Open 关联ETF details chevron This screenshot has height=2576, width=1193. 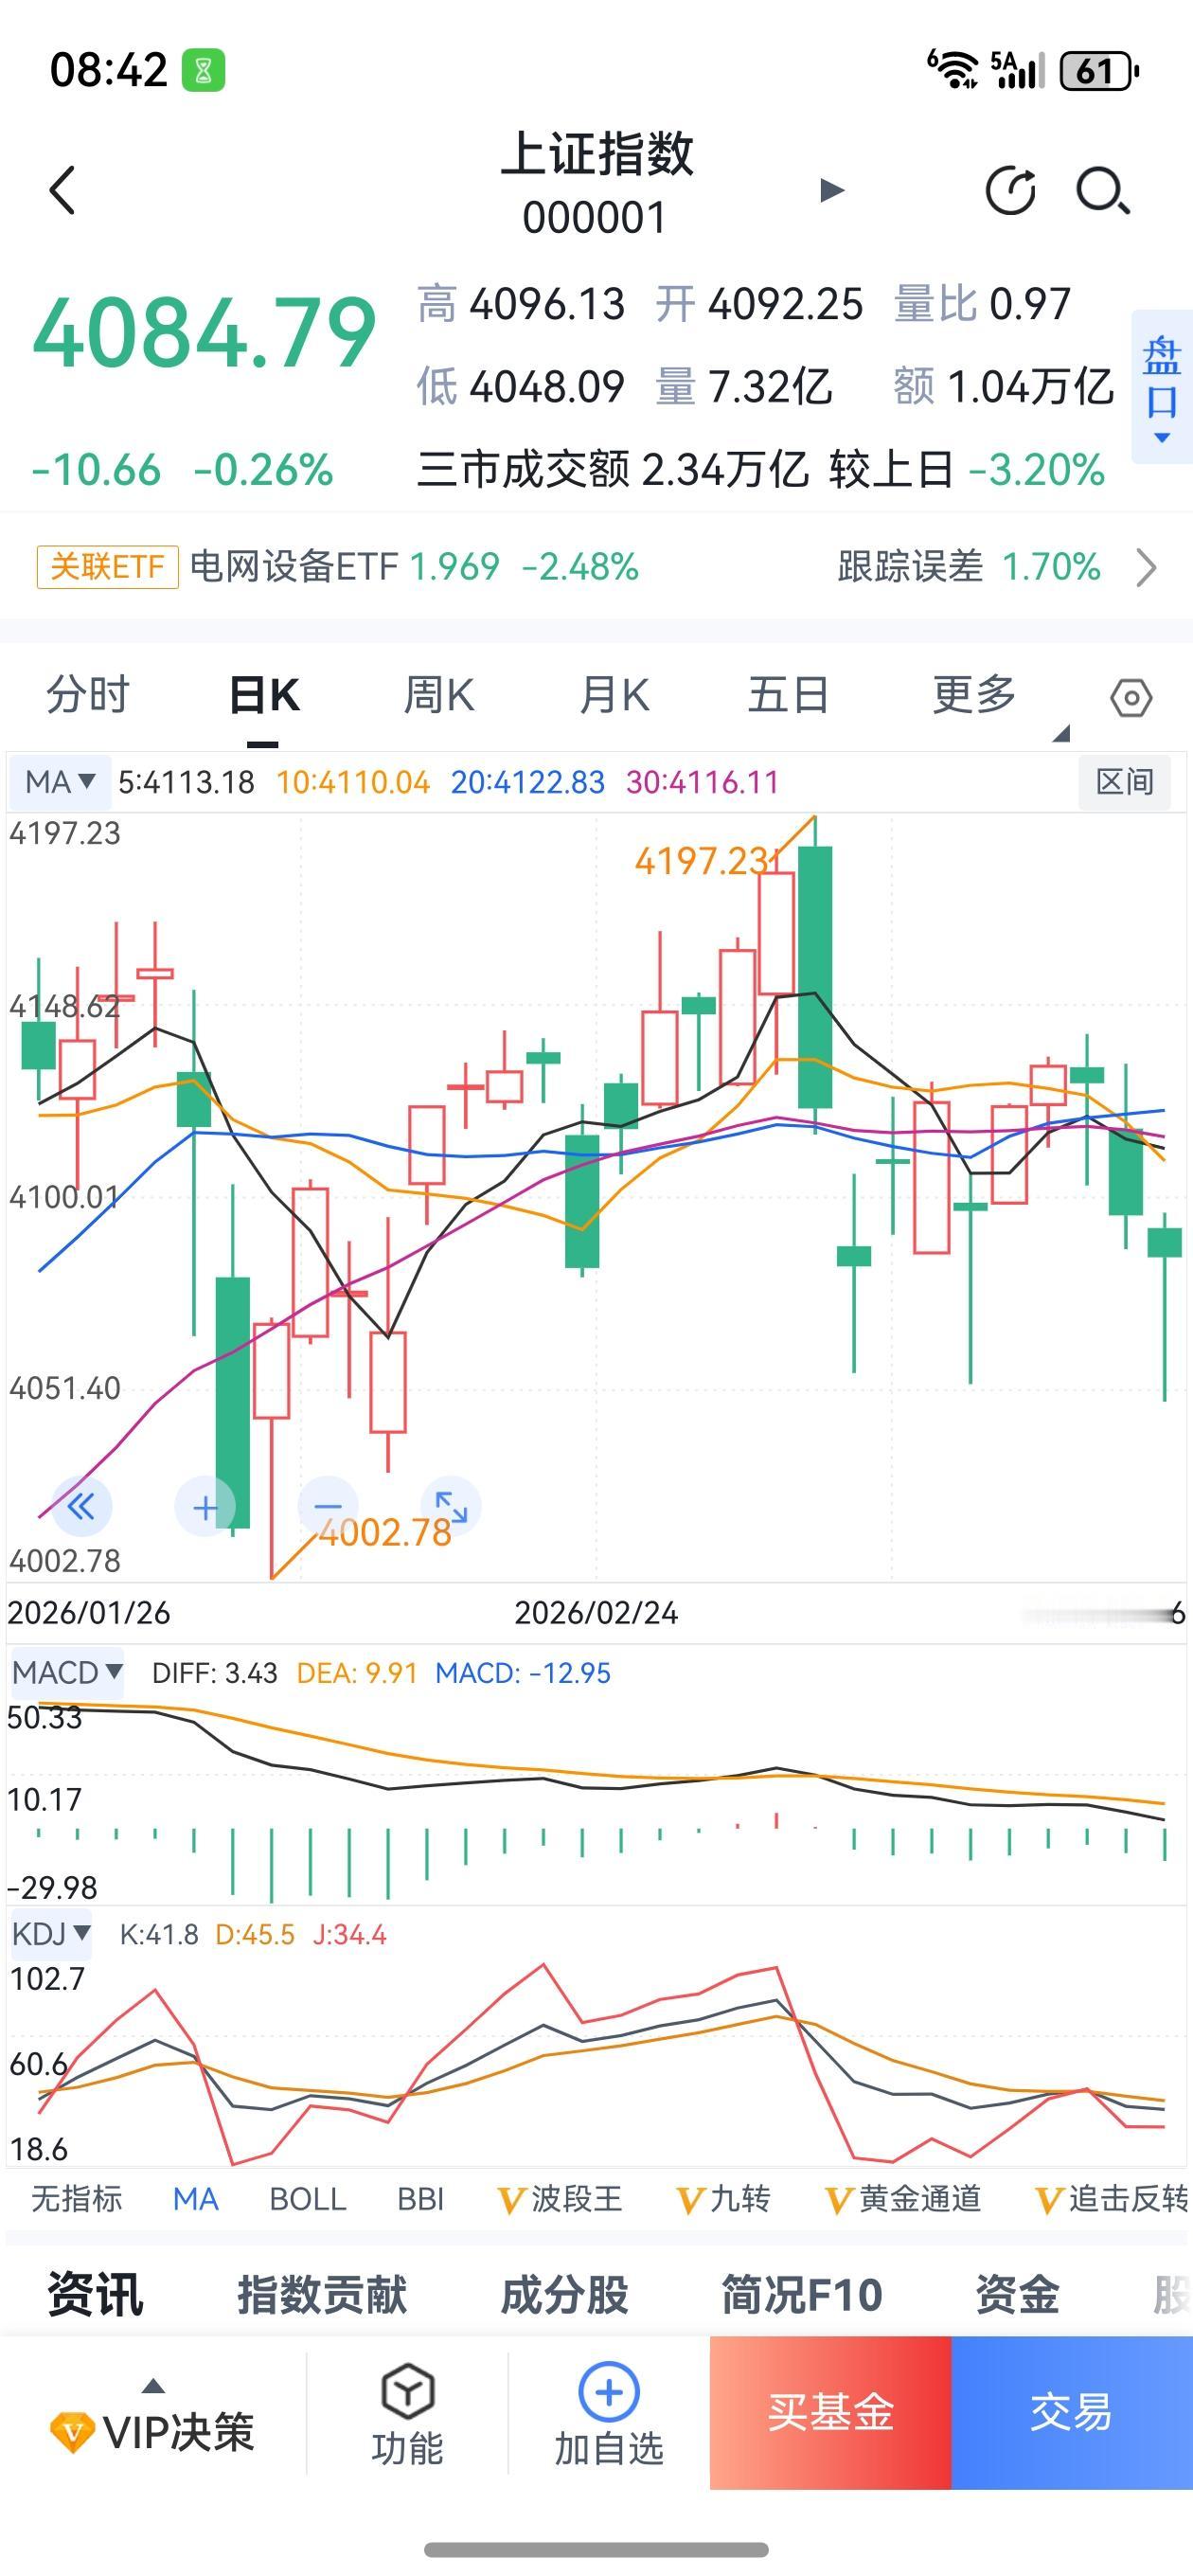point(1147,567)
